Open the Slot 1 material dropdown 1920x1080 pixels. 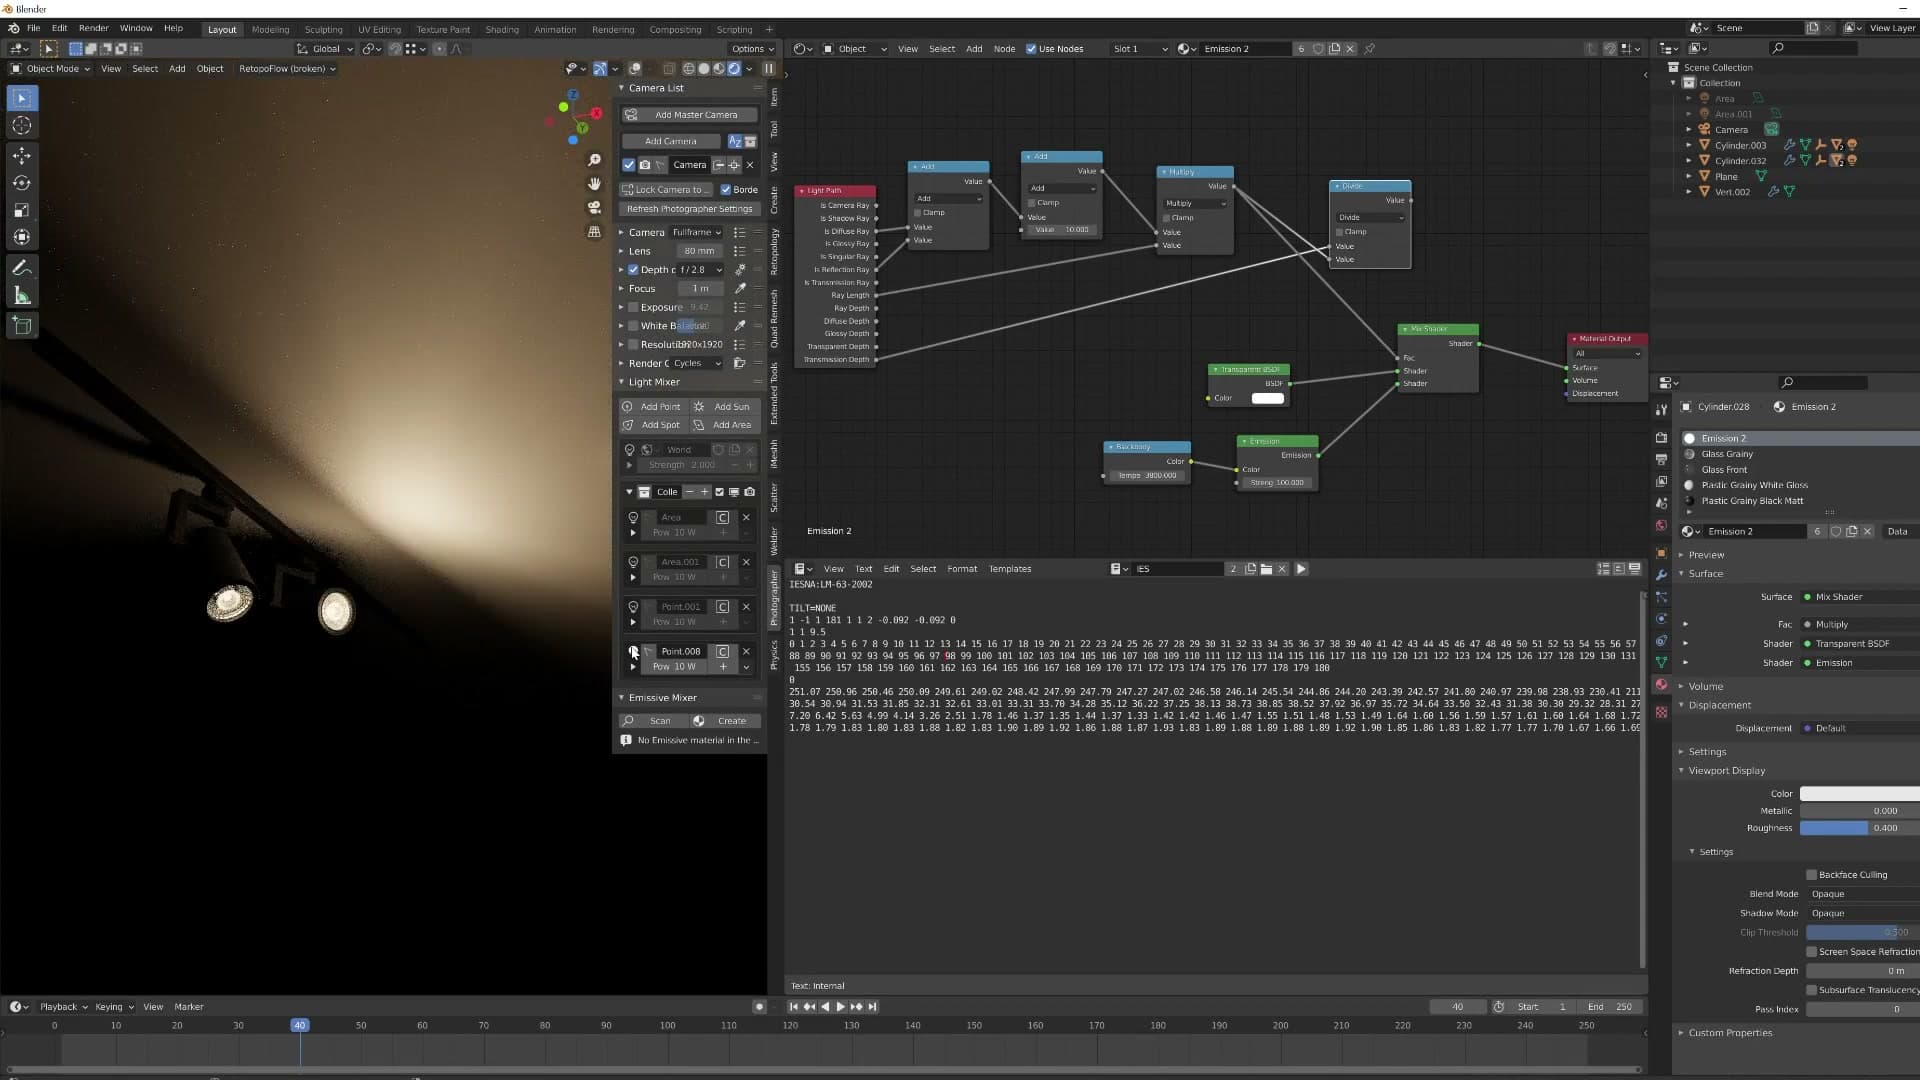(1140, 49)
